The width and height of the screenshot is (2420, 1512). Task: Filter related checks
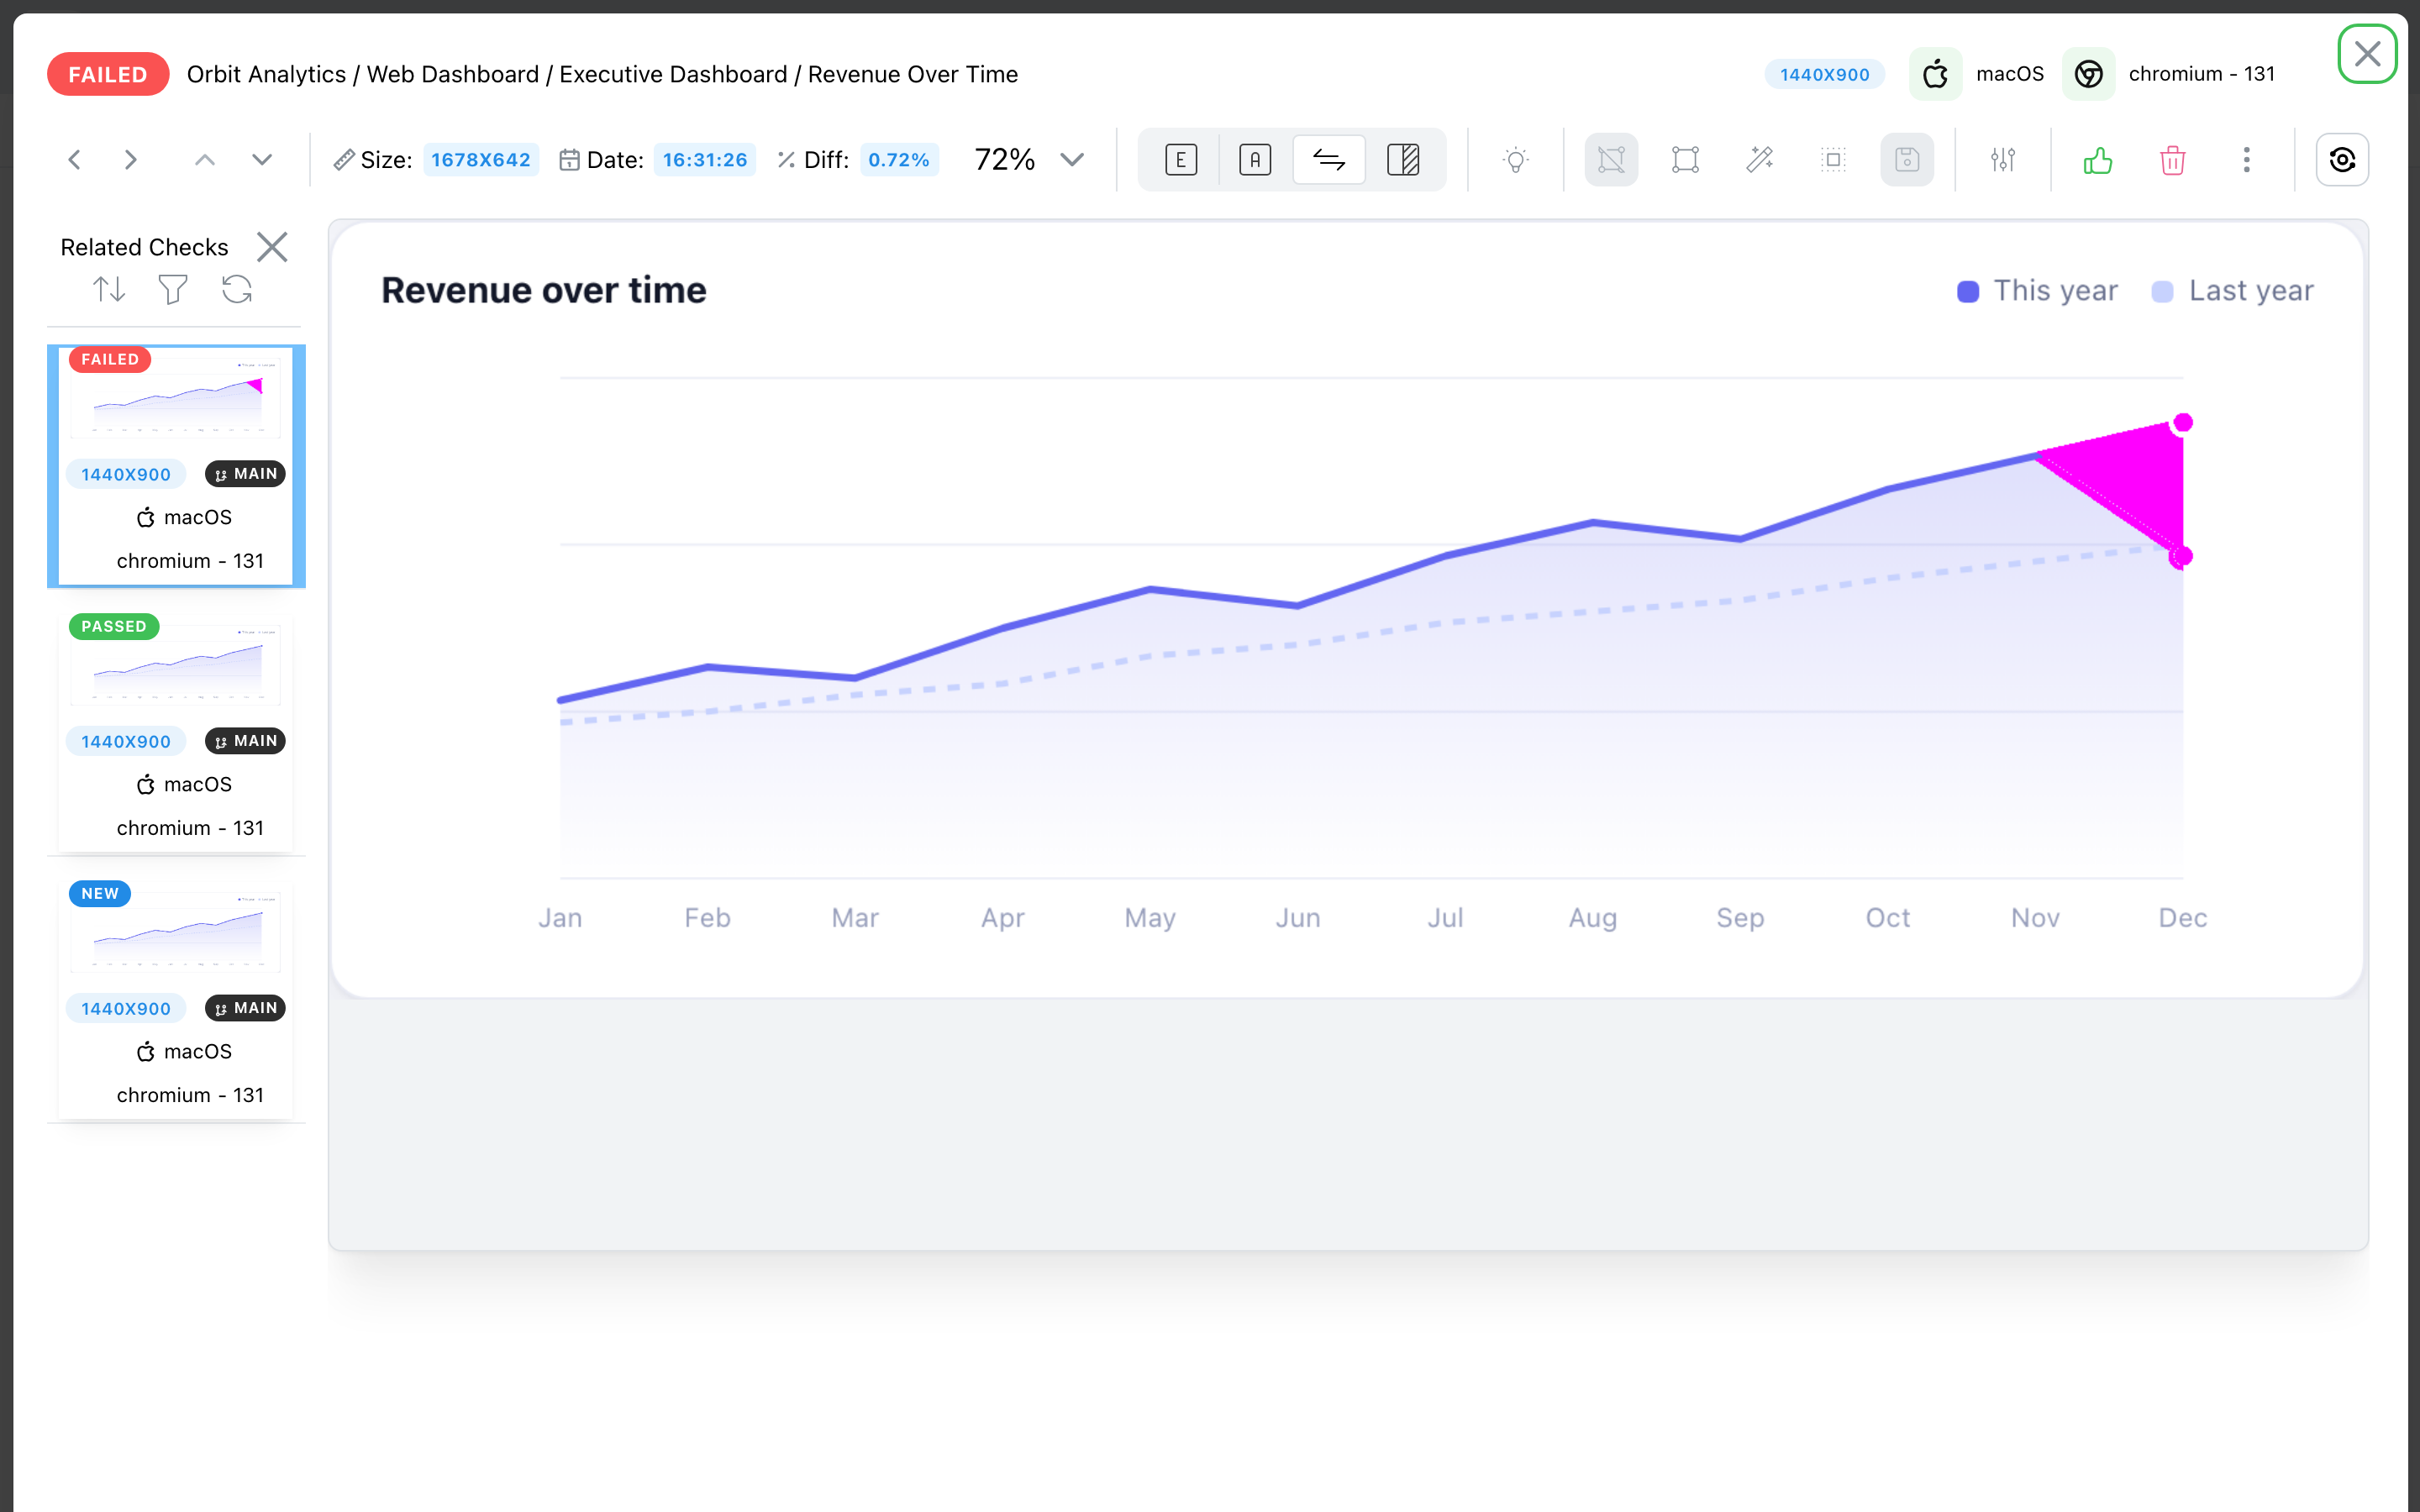click(x=173, y=290)
